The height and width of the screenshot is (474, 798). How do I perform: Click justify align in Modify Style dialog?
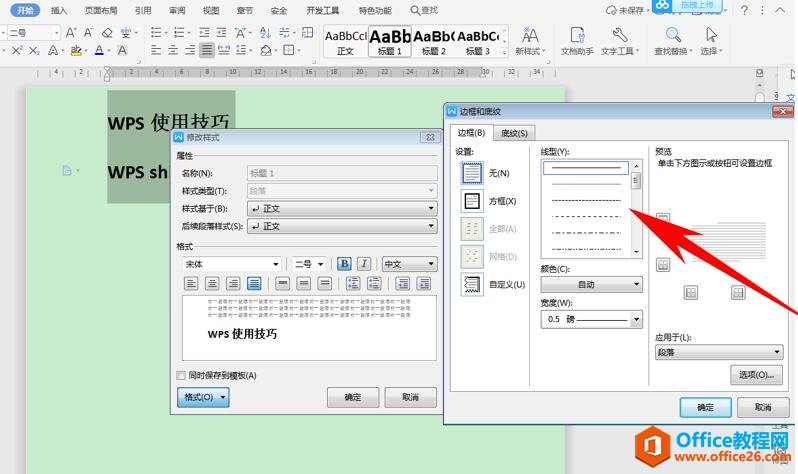254,284
